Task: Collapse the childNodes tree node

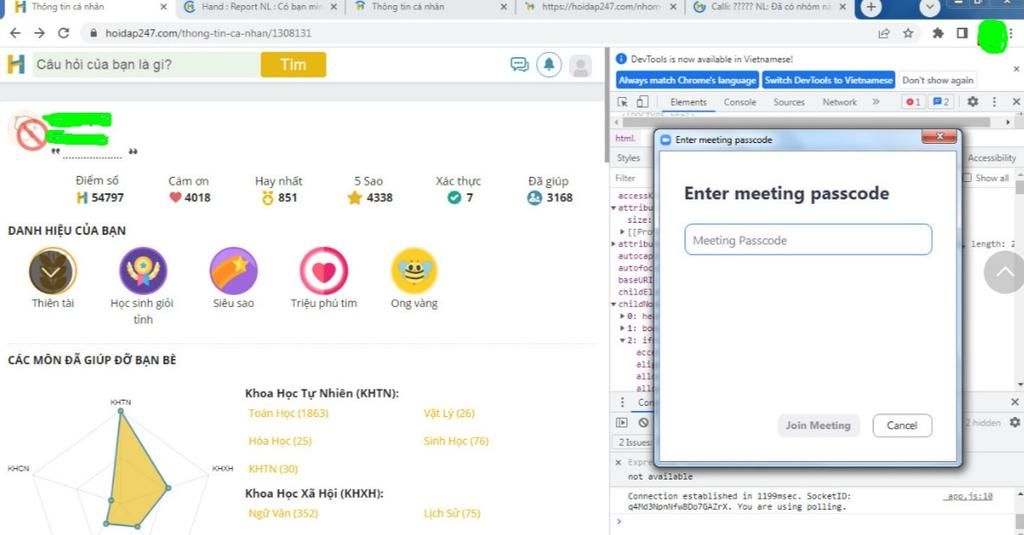Action: click(x=614, y=304)
